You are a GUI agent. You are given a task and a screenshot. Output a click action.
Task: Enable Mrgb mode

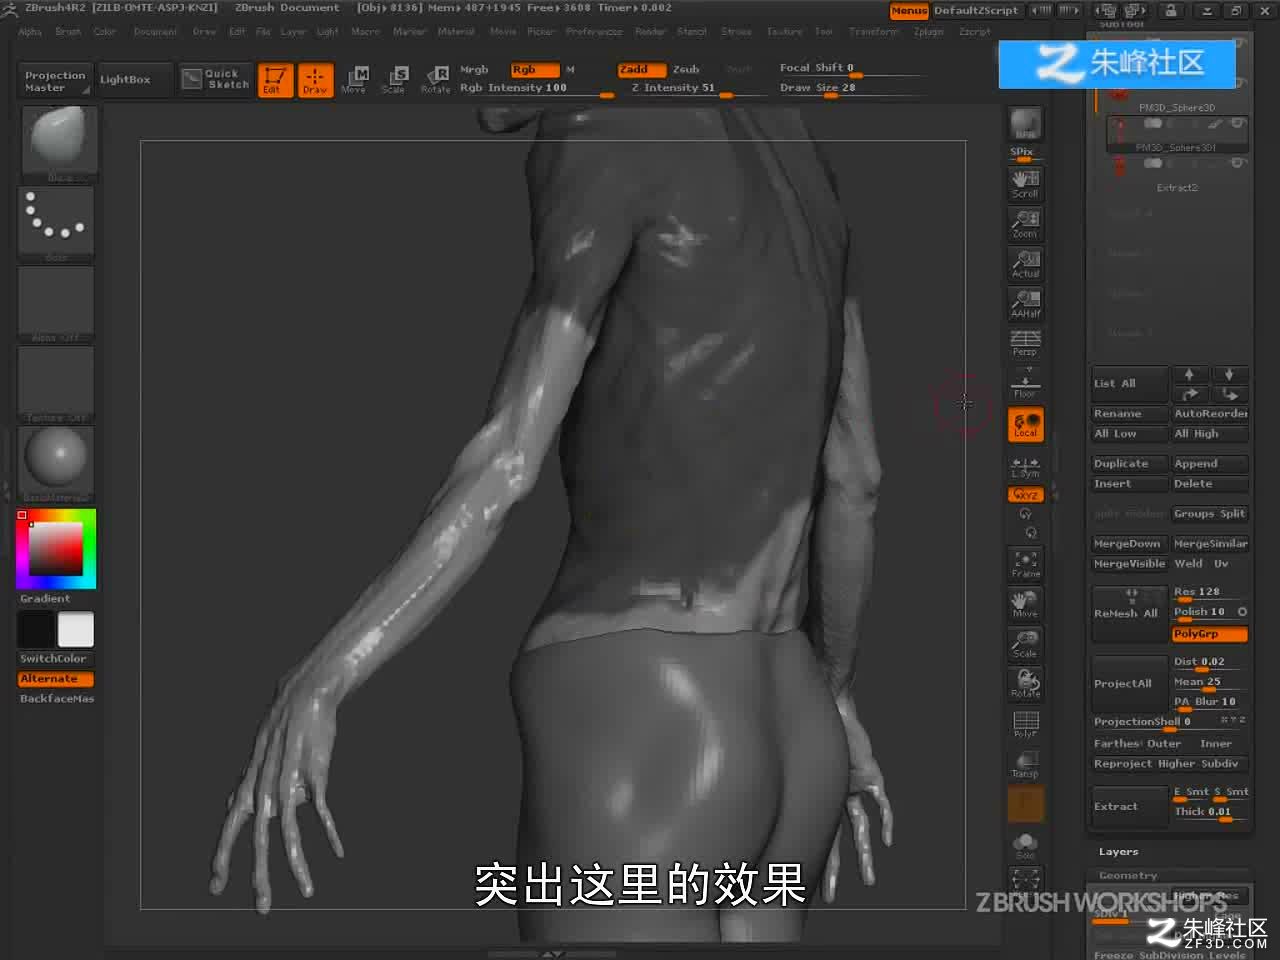474,70
